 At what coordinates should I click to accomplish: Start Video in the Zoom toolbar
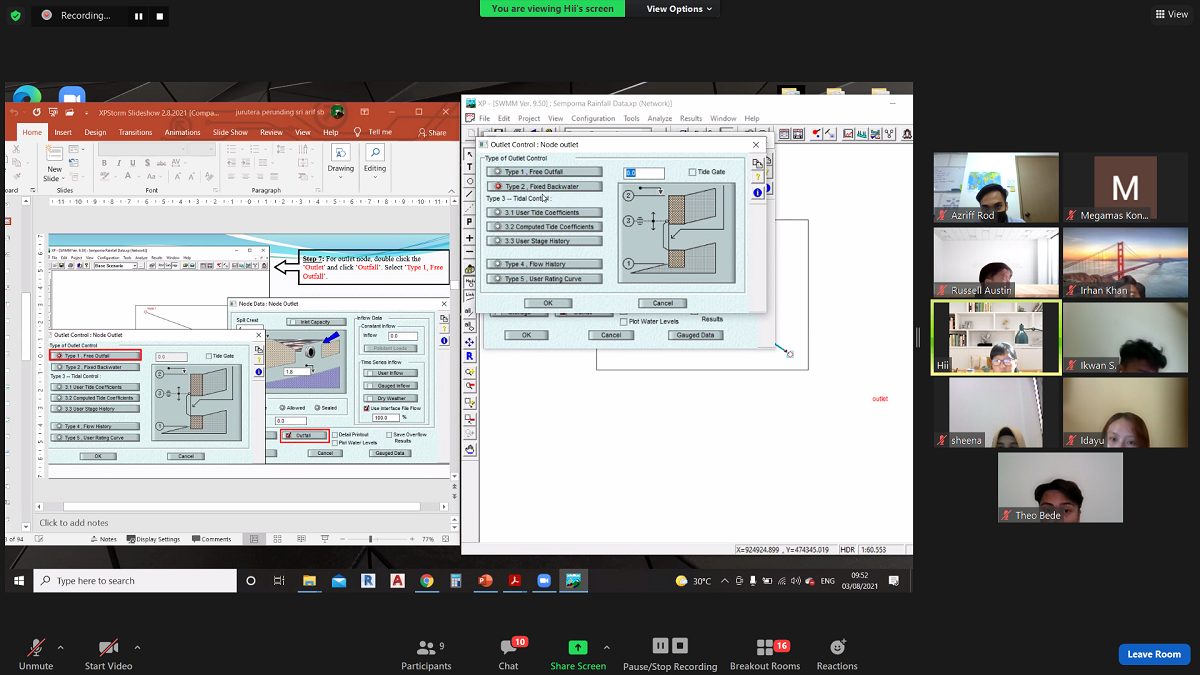pos(108,653)
